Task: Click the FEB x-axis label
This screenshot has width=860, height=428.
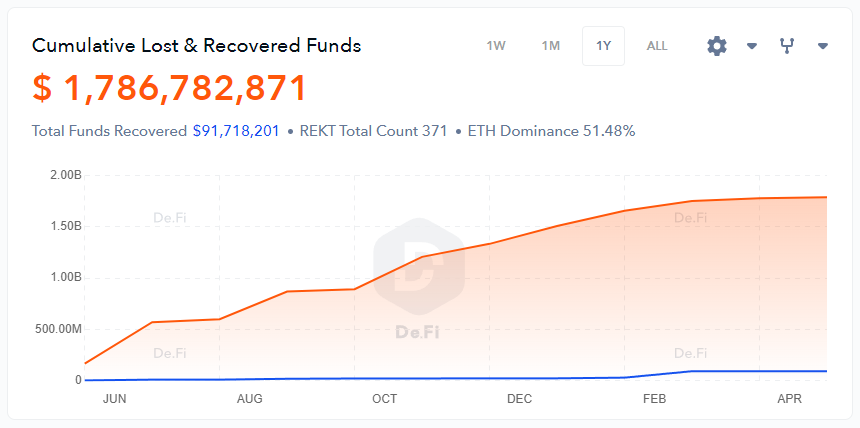Action: pos(654,399)
